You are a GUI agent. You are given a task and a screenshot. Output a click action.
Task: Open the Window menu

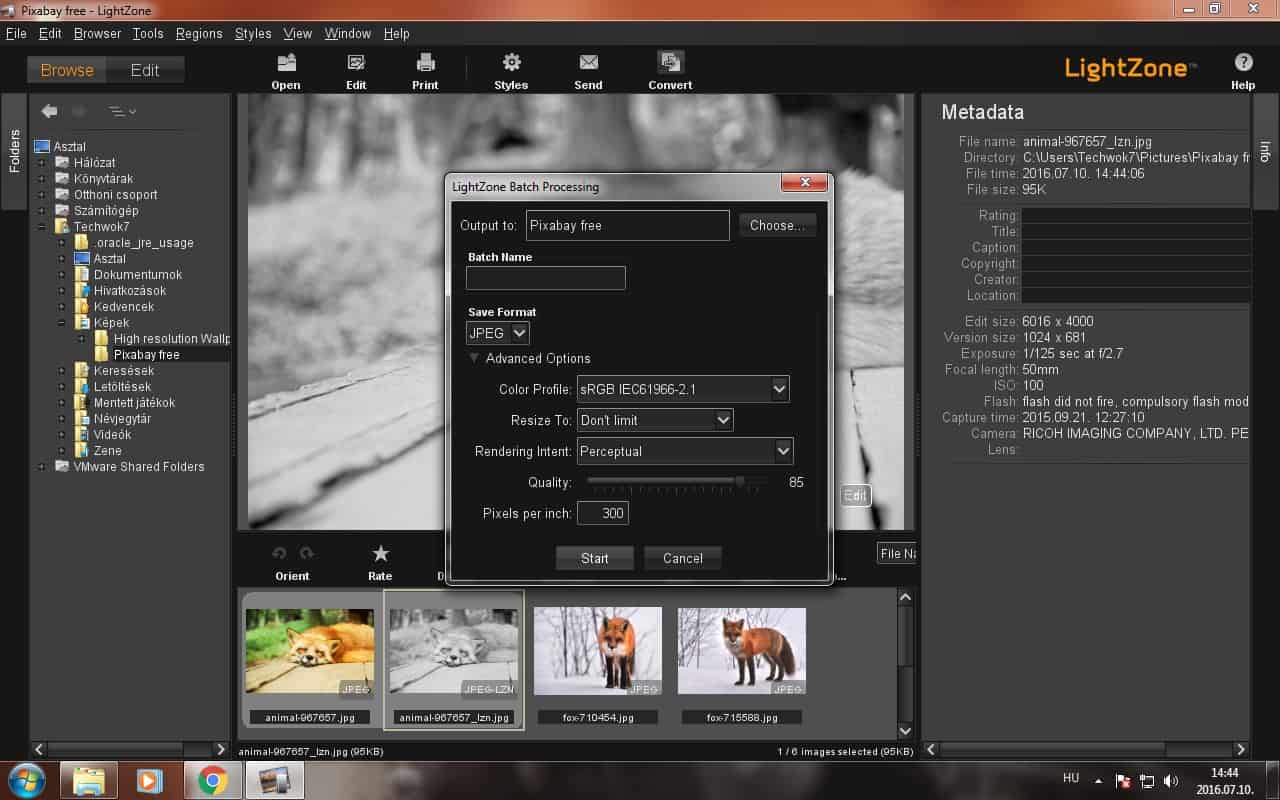pyautogui.click(x=348, y=33)
